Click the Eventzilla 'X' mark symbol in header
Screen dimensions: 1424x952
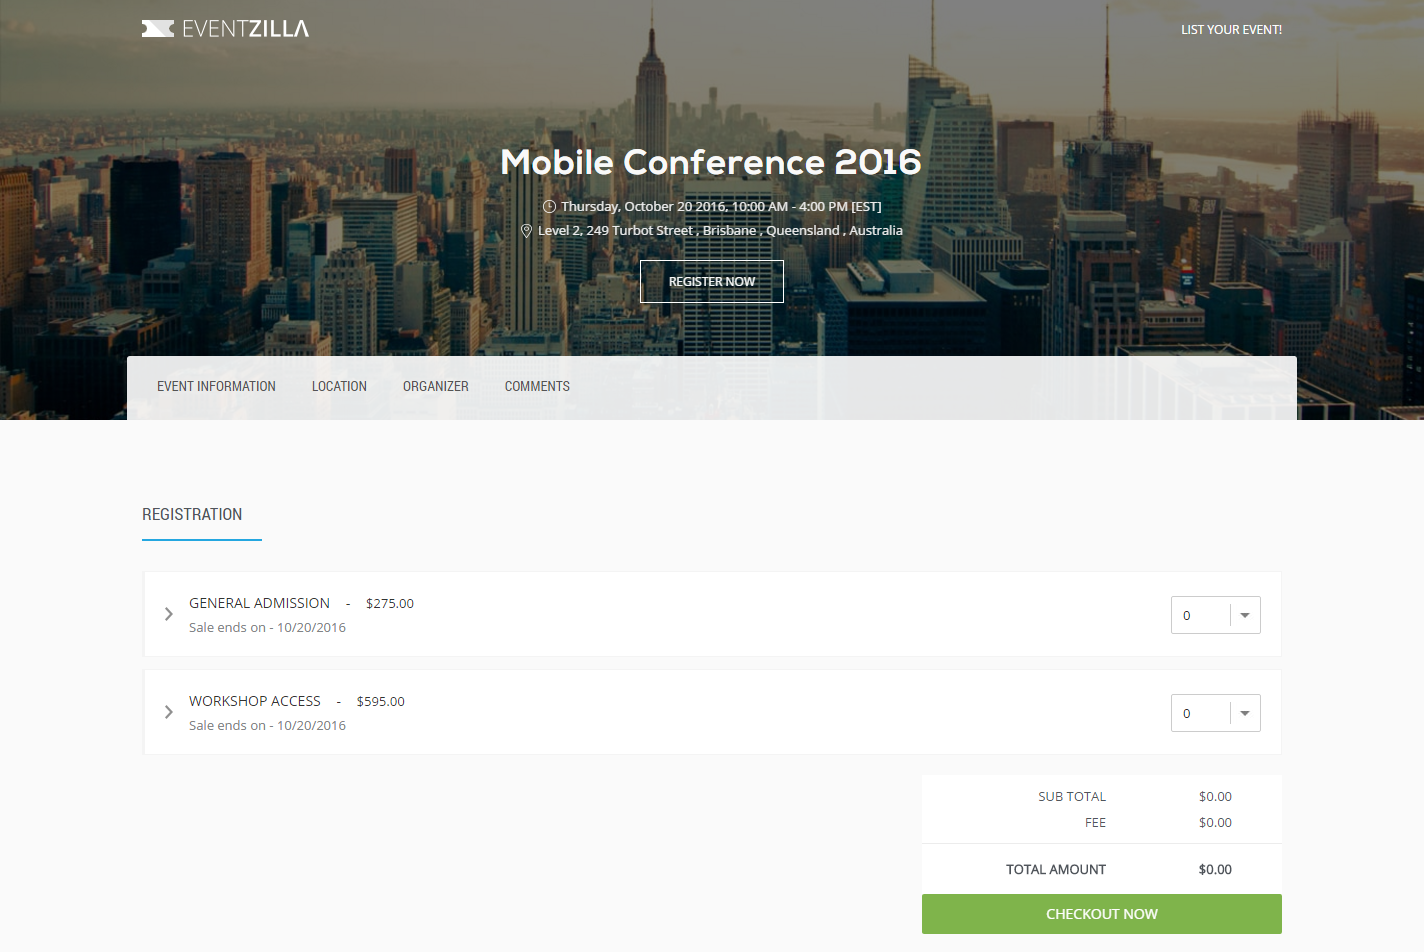point(156,28)
